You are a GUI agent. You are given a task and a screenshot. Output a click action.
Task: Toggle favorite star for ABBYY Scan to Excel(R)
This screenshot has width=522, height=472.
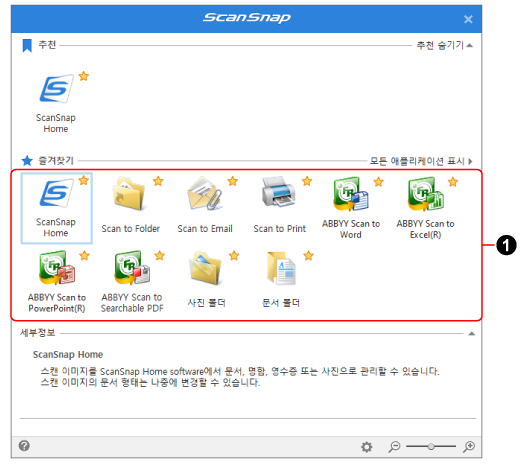(453, 182)
